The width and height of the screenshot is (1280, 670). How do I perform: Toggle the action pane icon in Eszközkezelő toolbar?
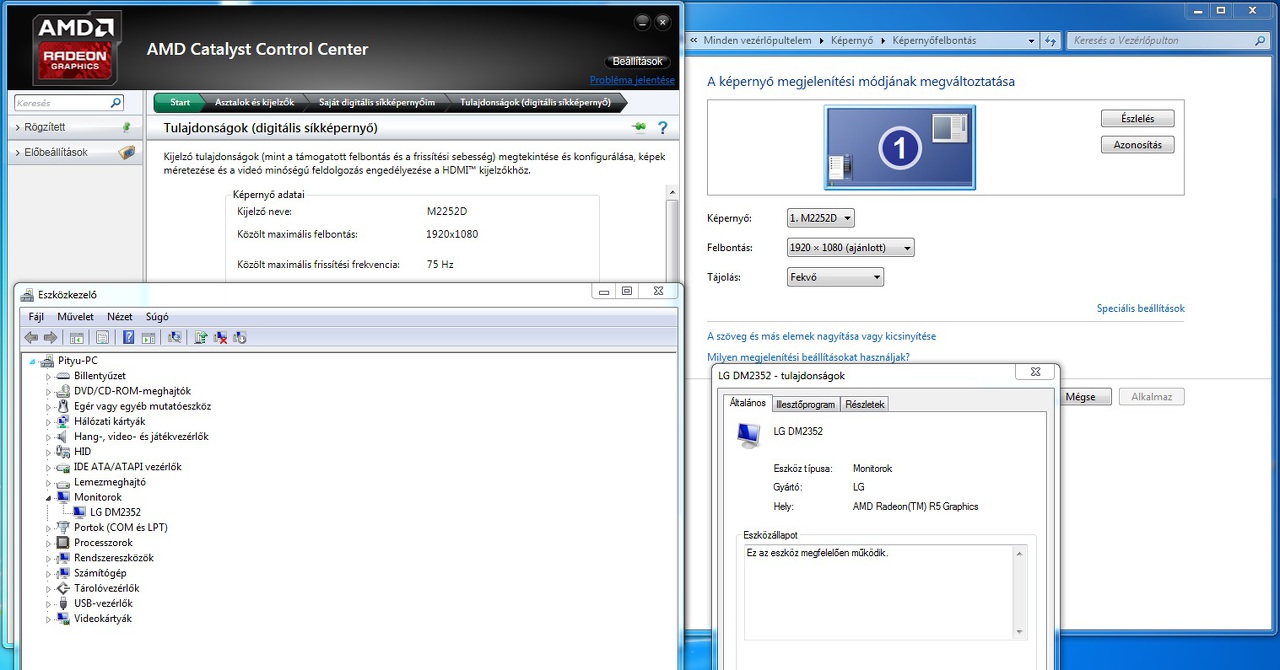click(x=148, y=338)
